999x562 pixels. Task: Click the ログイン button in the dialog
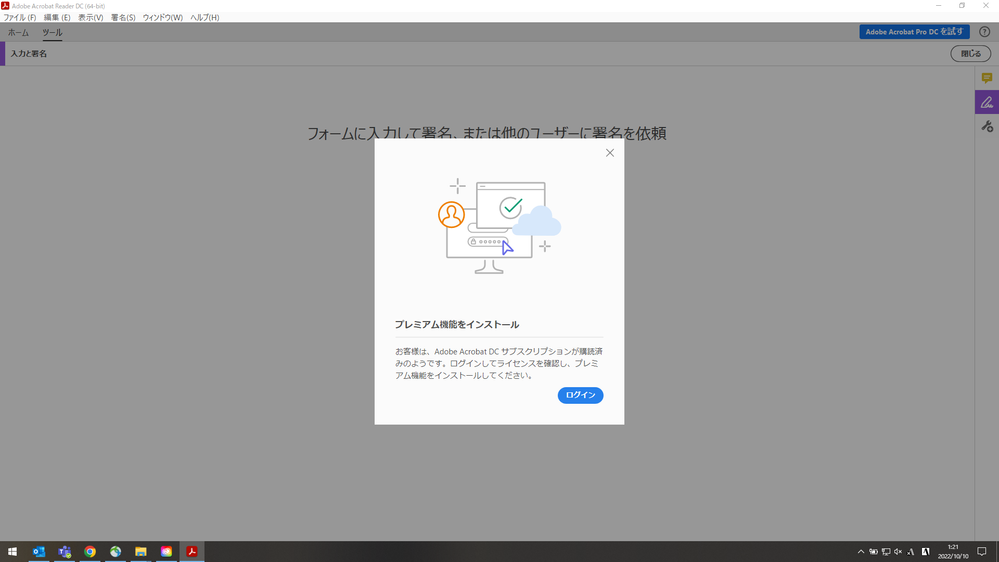click(x=580, y=395)
